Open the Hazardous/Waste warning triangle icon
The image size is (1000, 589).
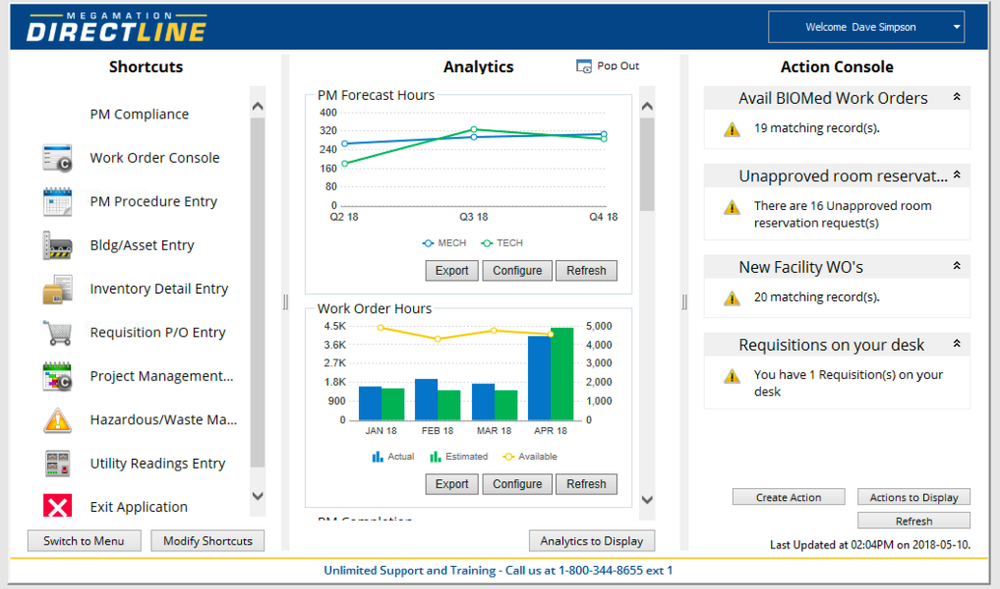57,420
